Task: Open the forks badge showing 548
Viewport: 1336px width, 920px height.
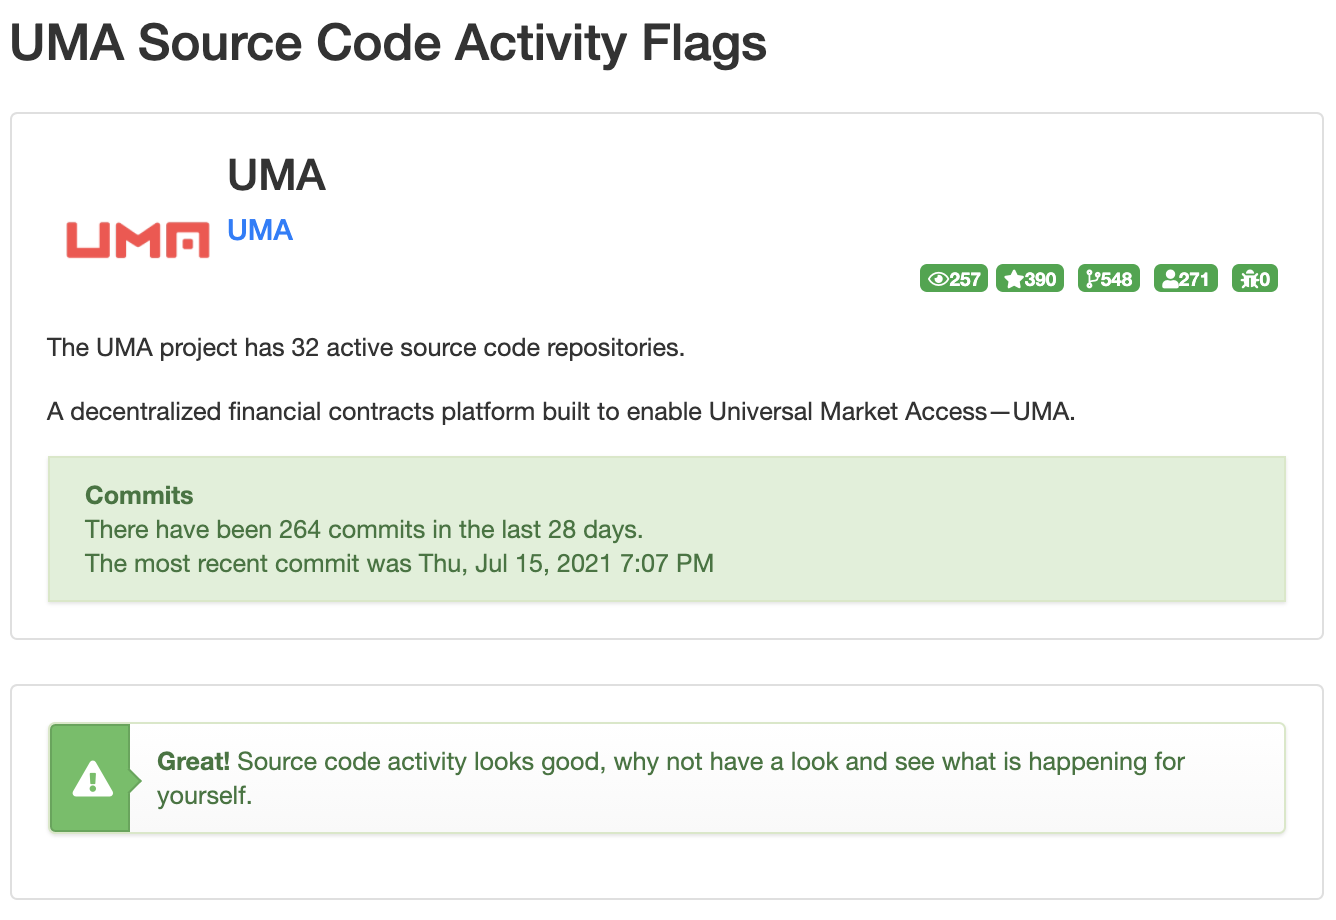Action: point(1109,279)
